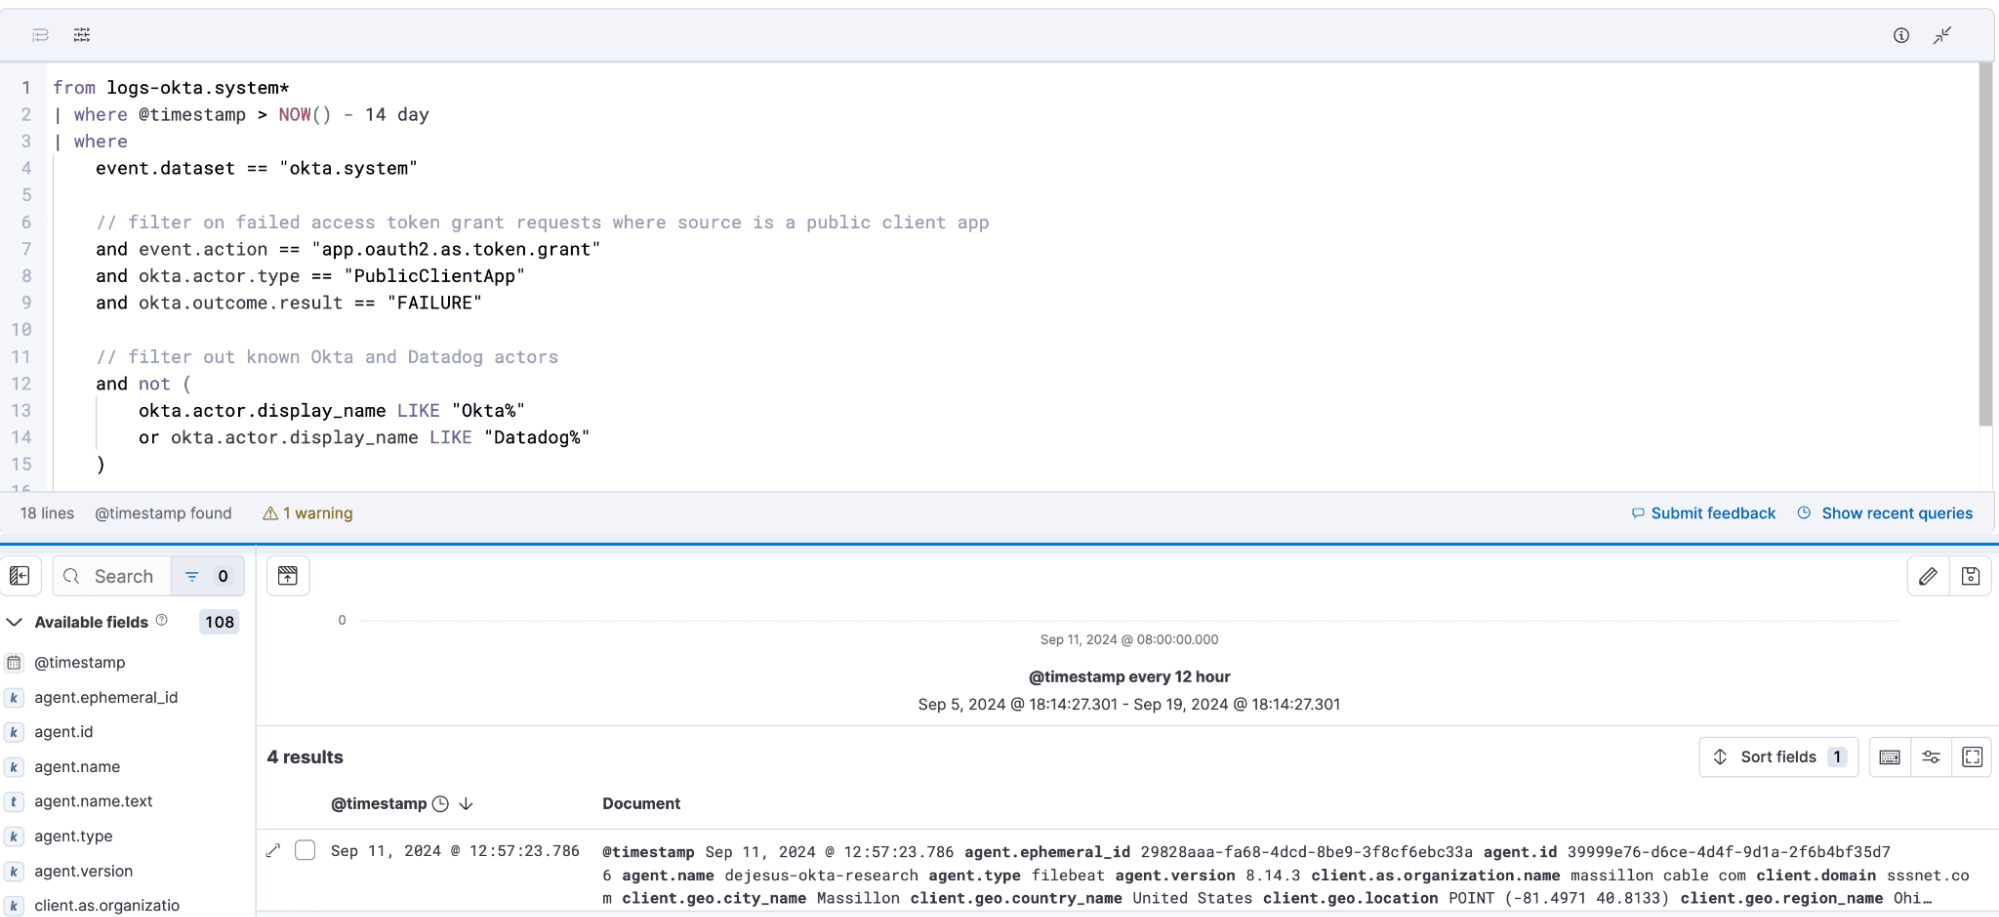Hide the histogram chart panel

(288, 576)
